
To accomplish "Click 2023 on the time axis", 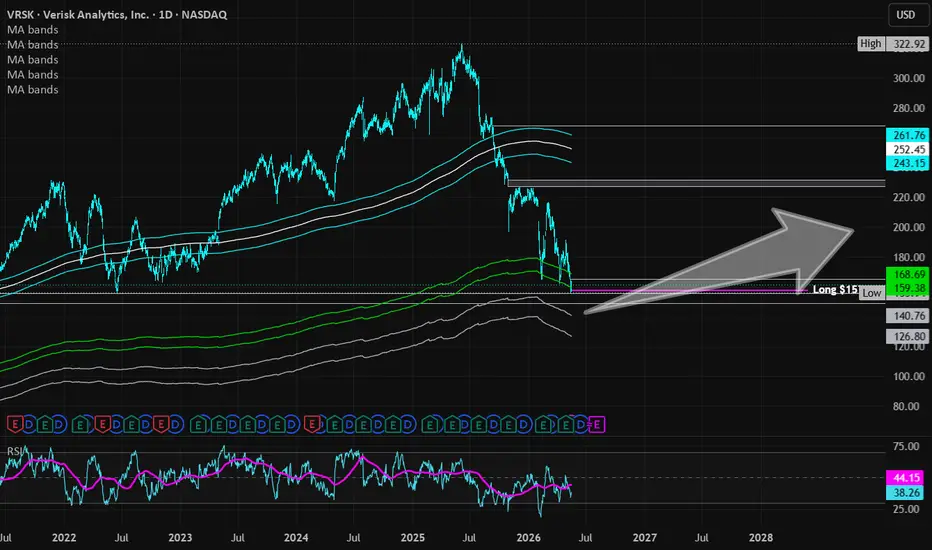I will click(x=180, y=538).
